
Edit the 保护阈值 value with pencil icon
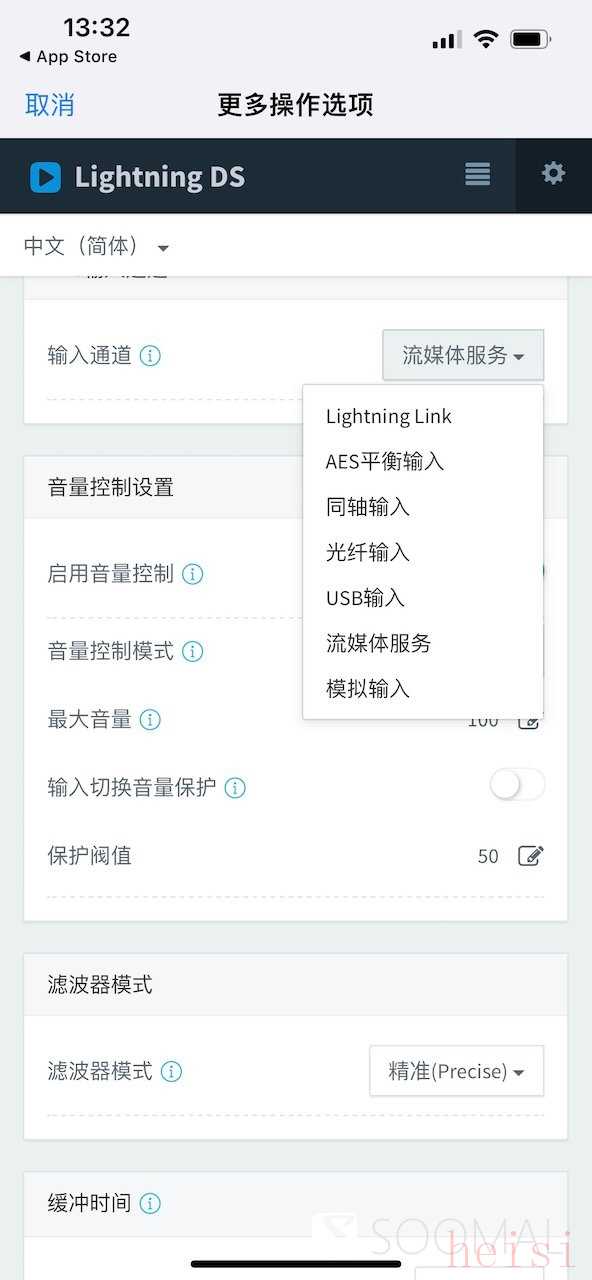[x=531, y=856]
